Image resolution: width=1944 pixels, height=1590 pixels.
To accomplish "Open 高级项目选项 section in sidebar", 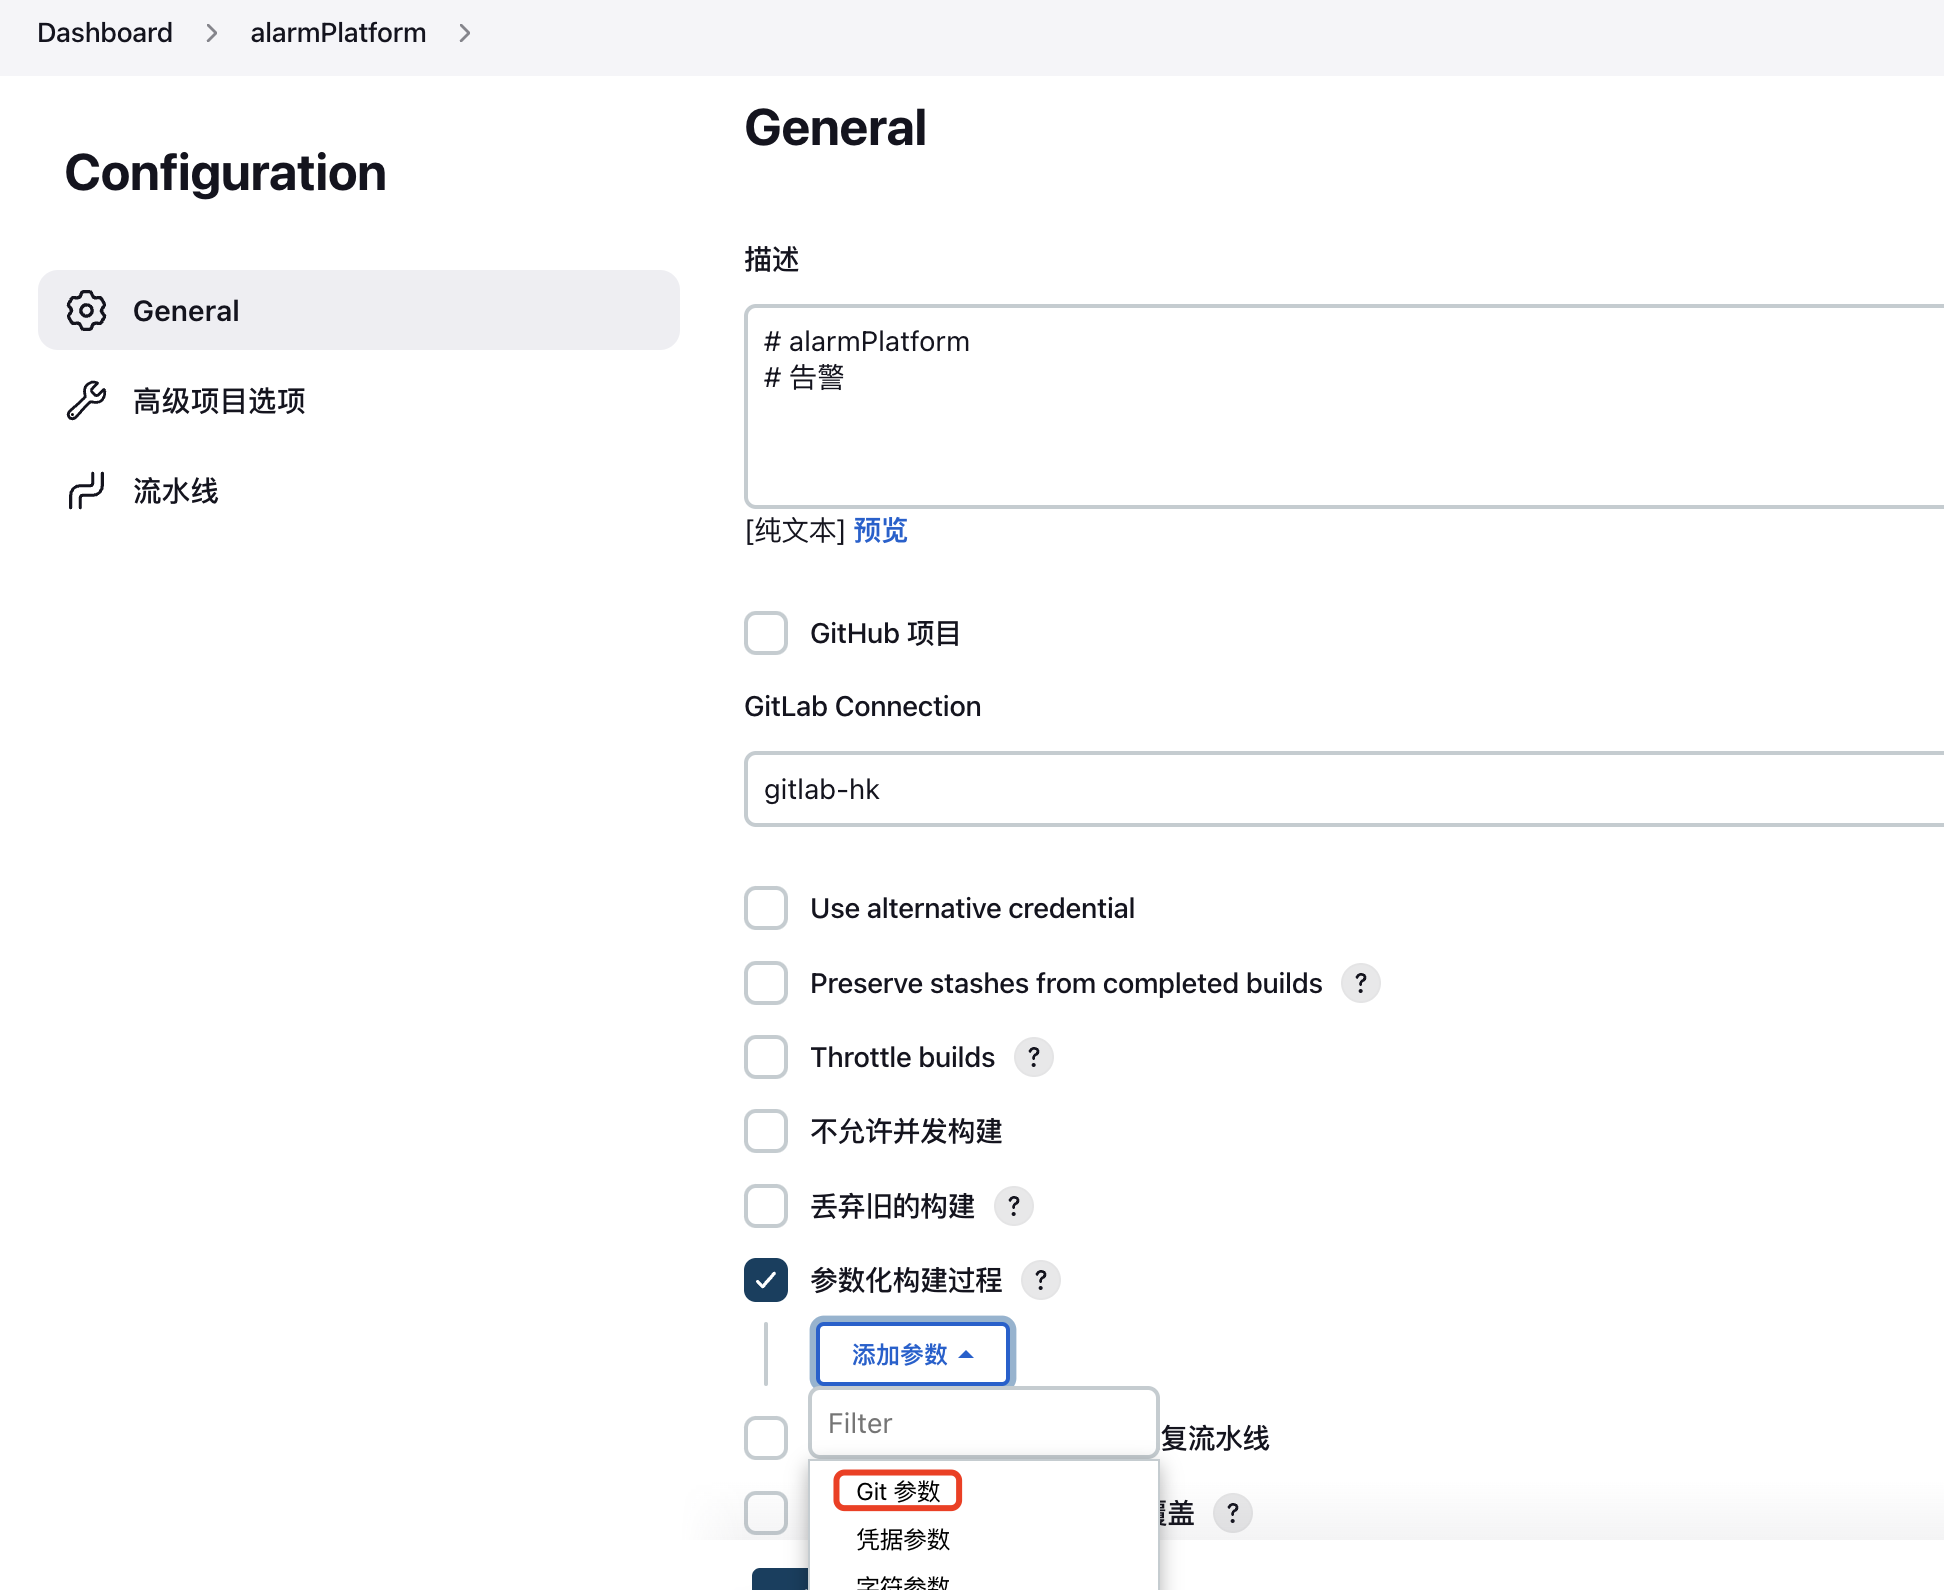I will [x=359, y=401].
